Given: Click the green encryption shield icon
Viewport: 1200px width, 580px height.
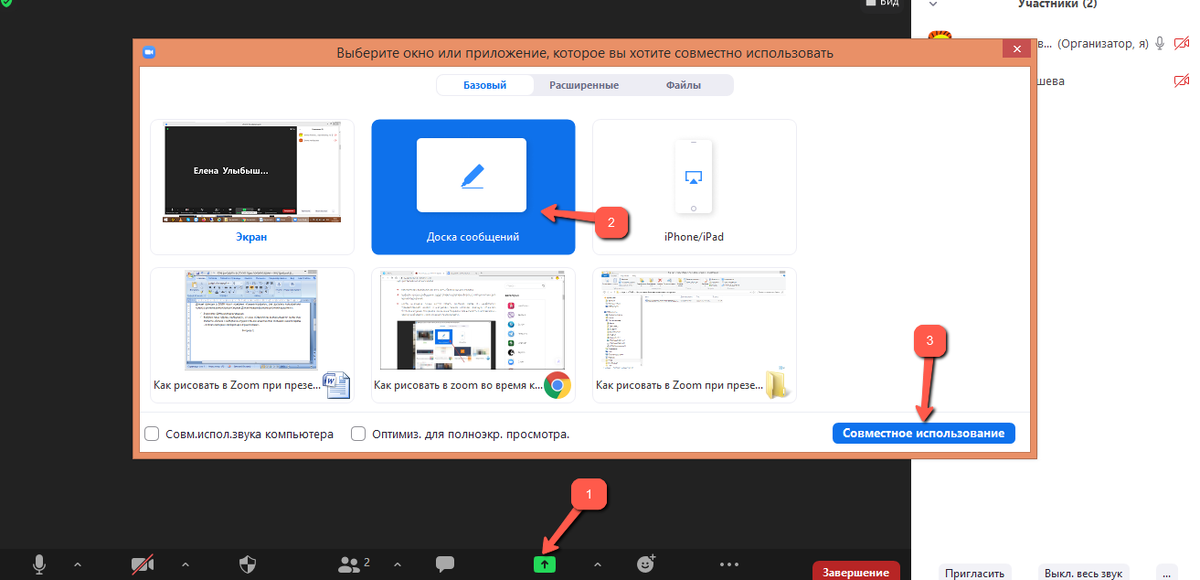Looking at the screenshot, I should tap(6, 4).
